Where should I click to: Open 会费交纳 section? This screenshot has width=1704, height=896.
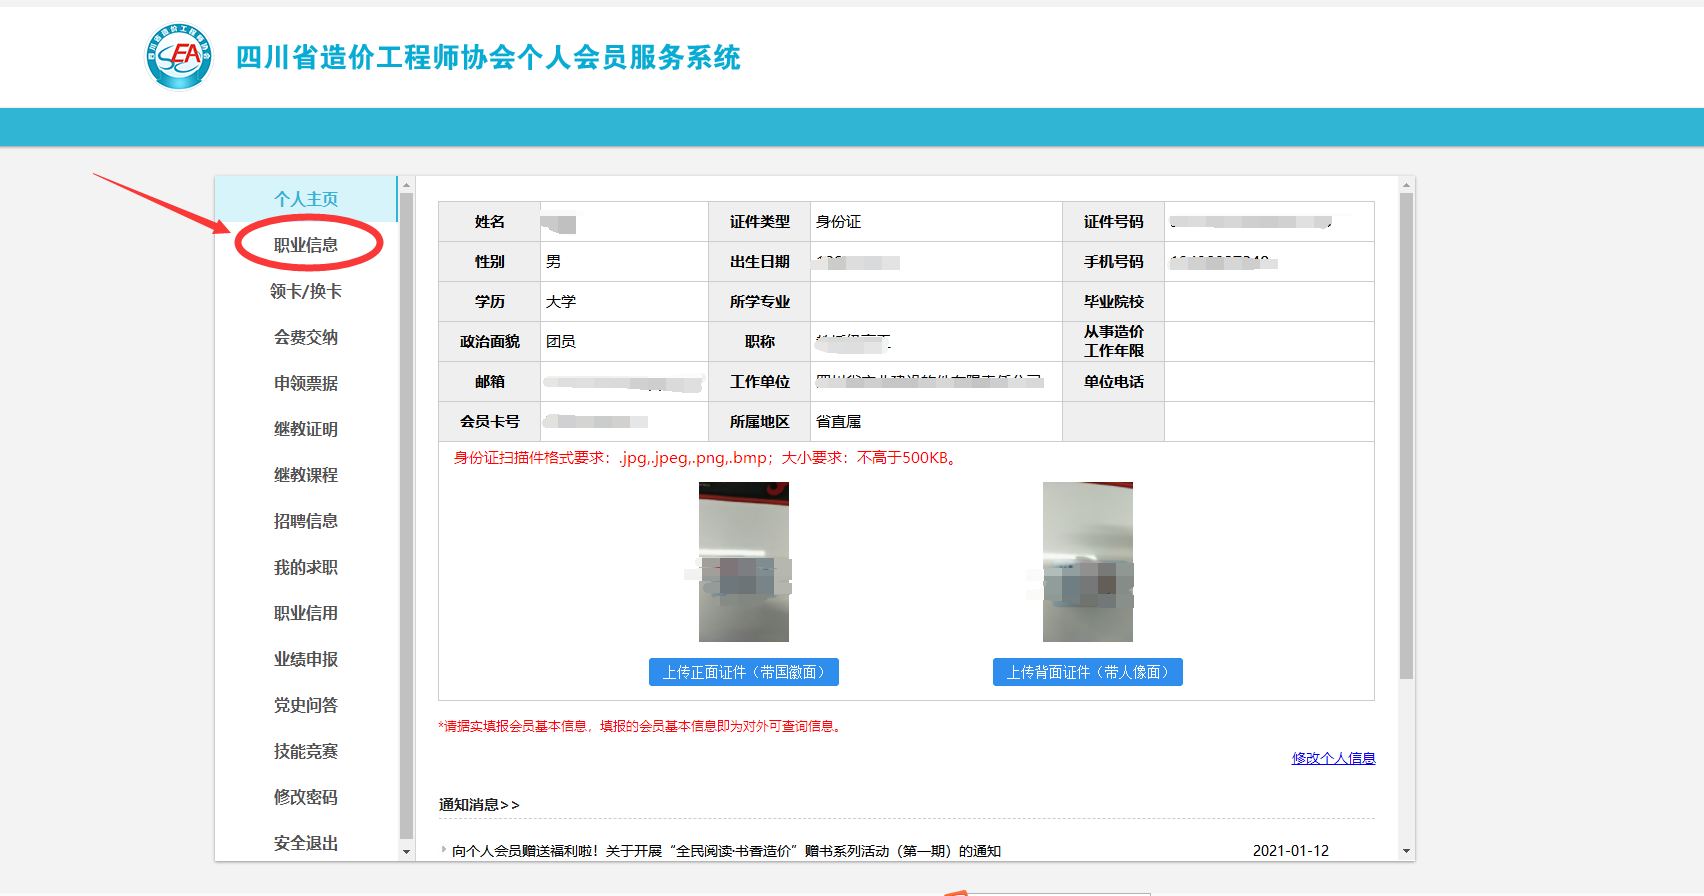point(306,337)
